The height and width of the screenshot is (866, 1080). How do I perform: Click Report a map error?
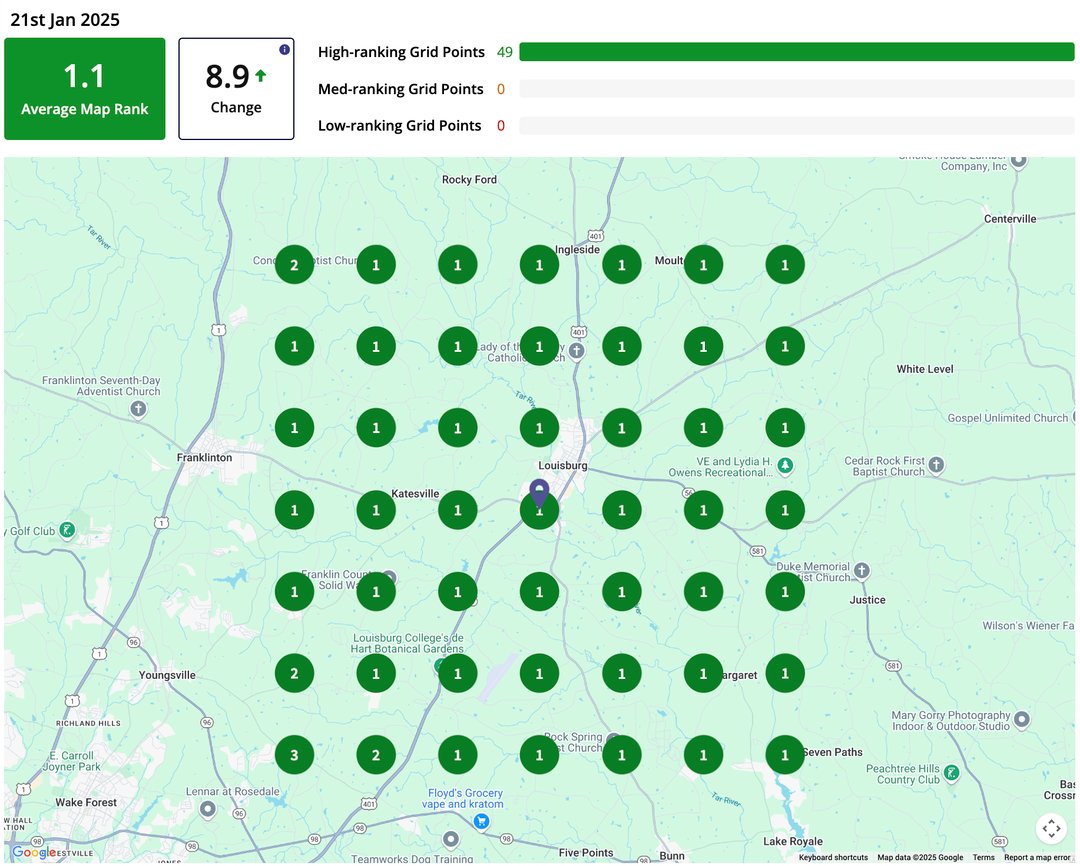click(1037, 857)
